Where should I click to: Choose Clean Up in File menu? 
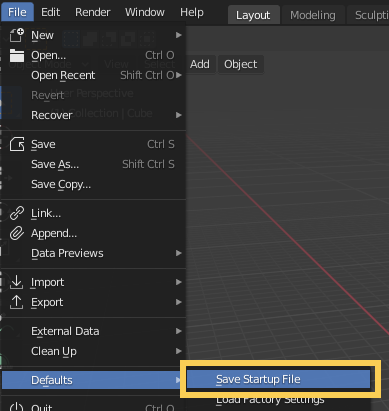93,351
